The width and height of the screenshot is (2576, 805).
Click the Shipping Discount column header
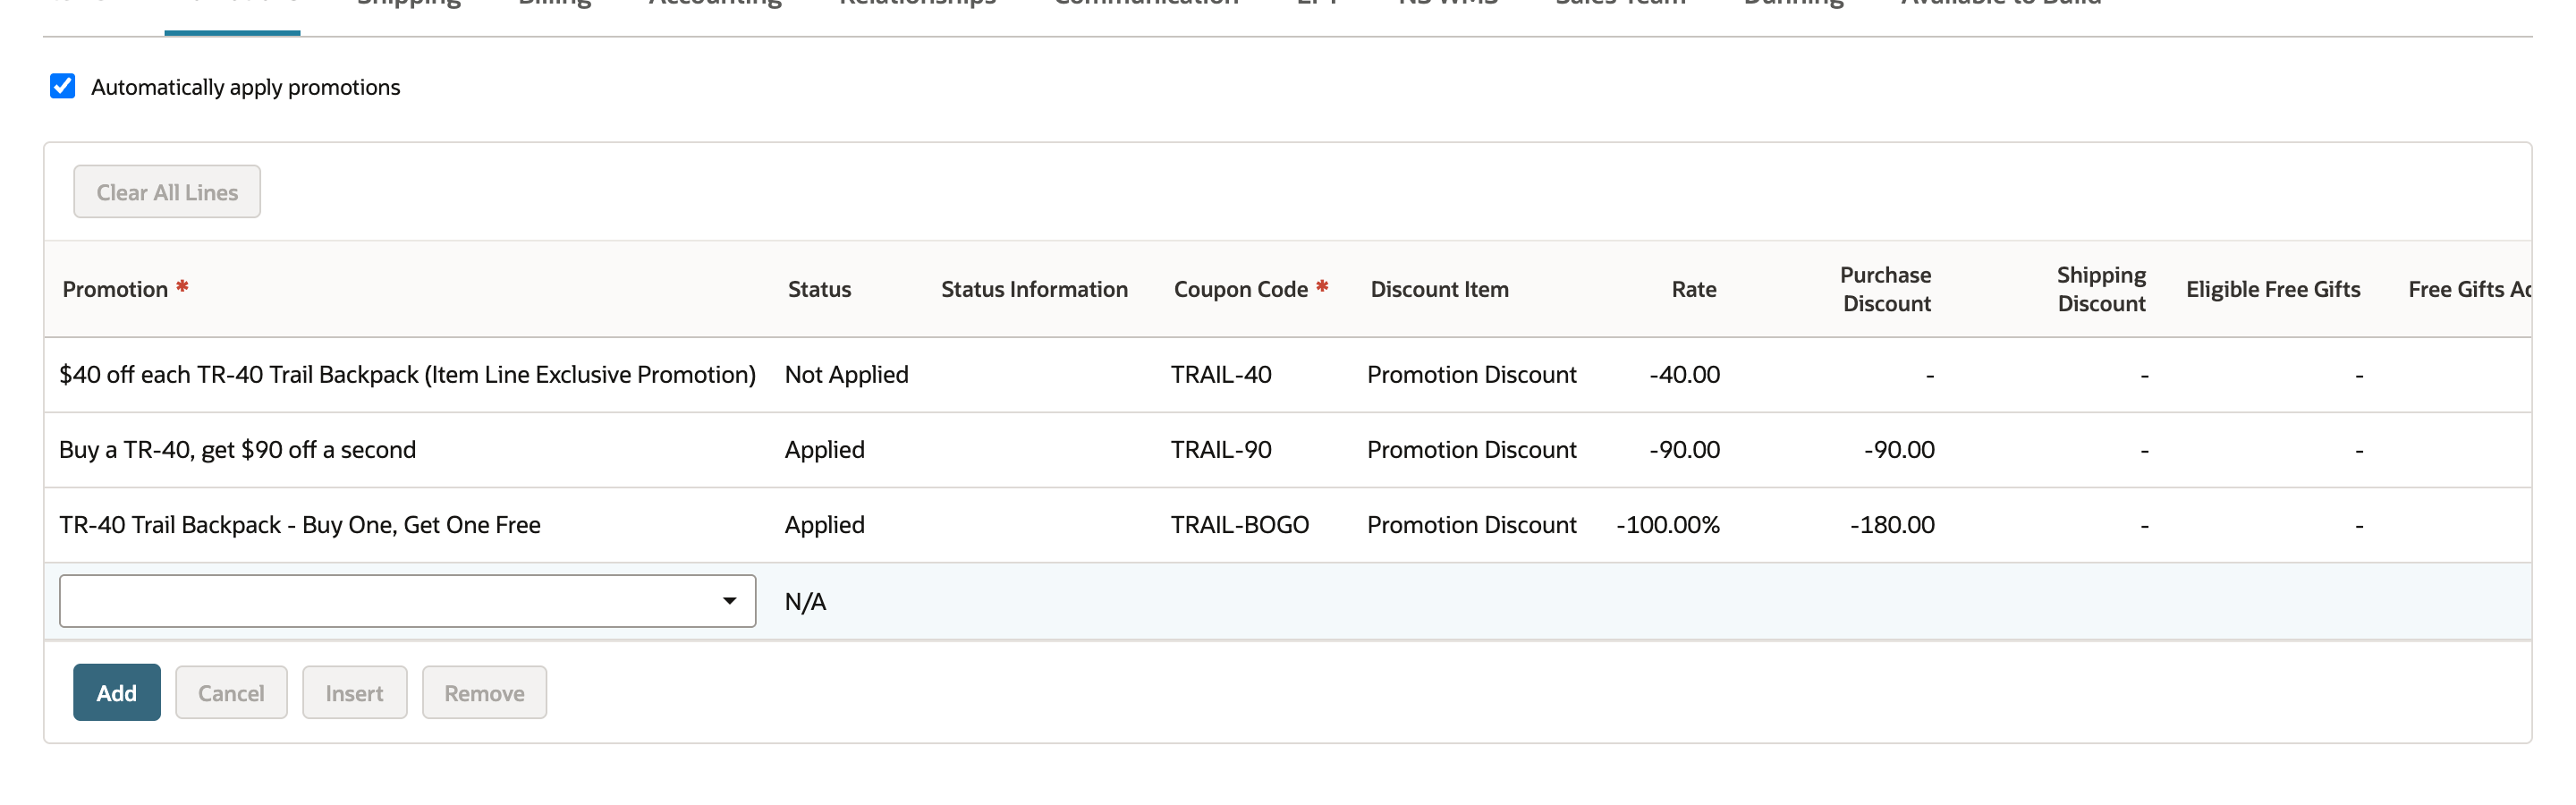tap(2101, 290)
